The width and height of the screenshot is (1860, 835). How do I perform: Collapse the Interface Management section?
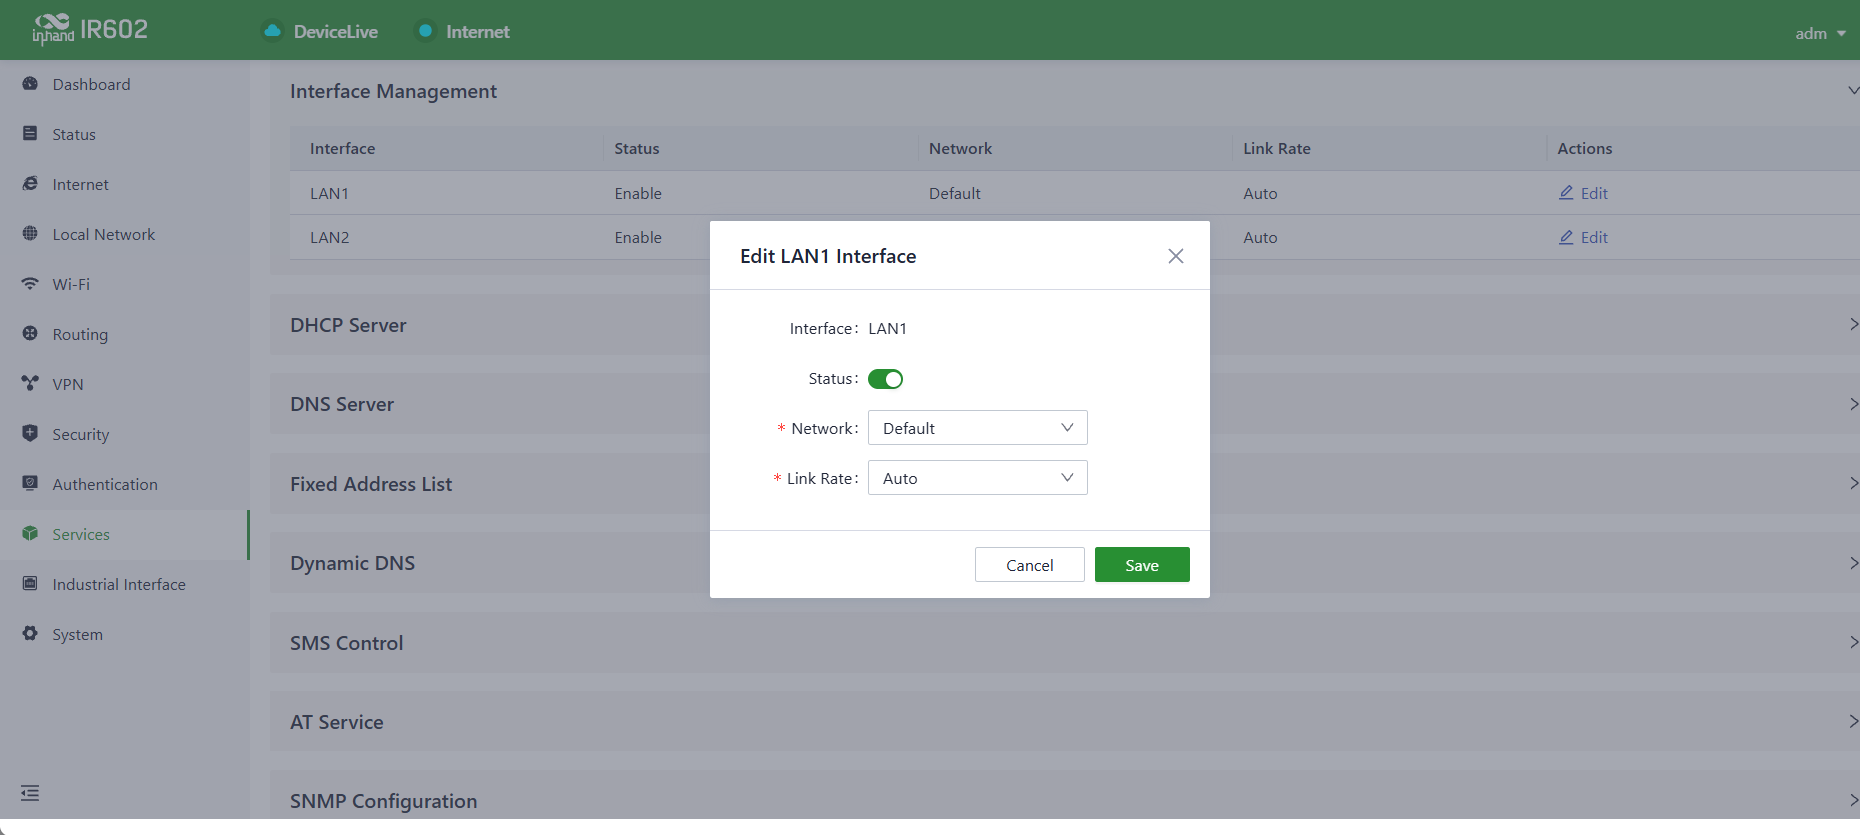(x=1853, y=91)
